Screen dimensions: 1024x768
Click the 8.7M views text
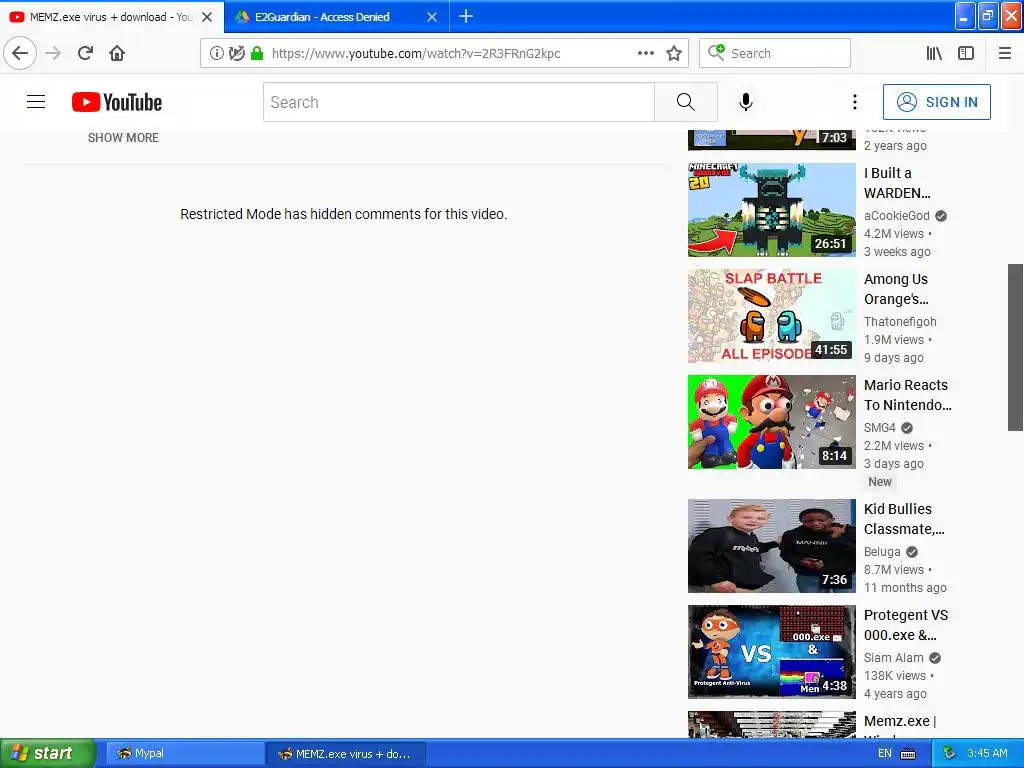(x=893, y=569)
